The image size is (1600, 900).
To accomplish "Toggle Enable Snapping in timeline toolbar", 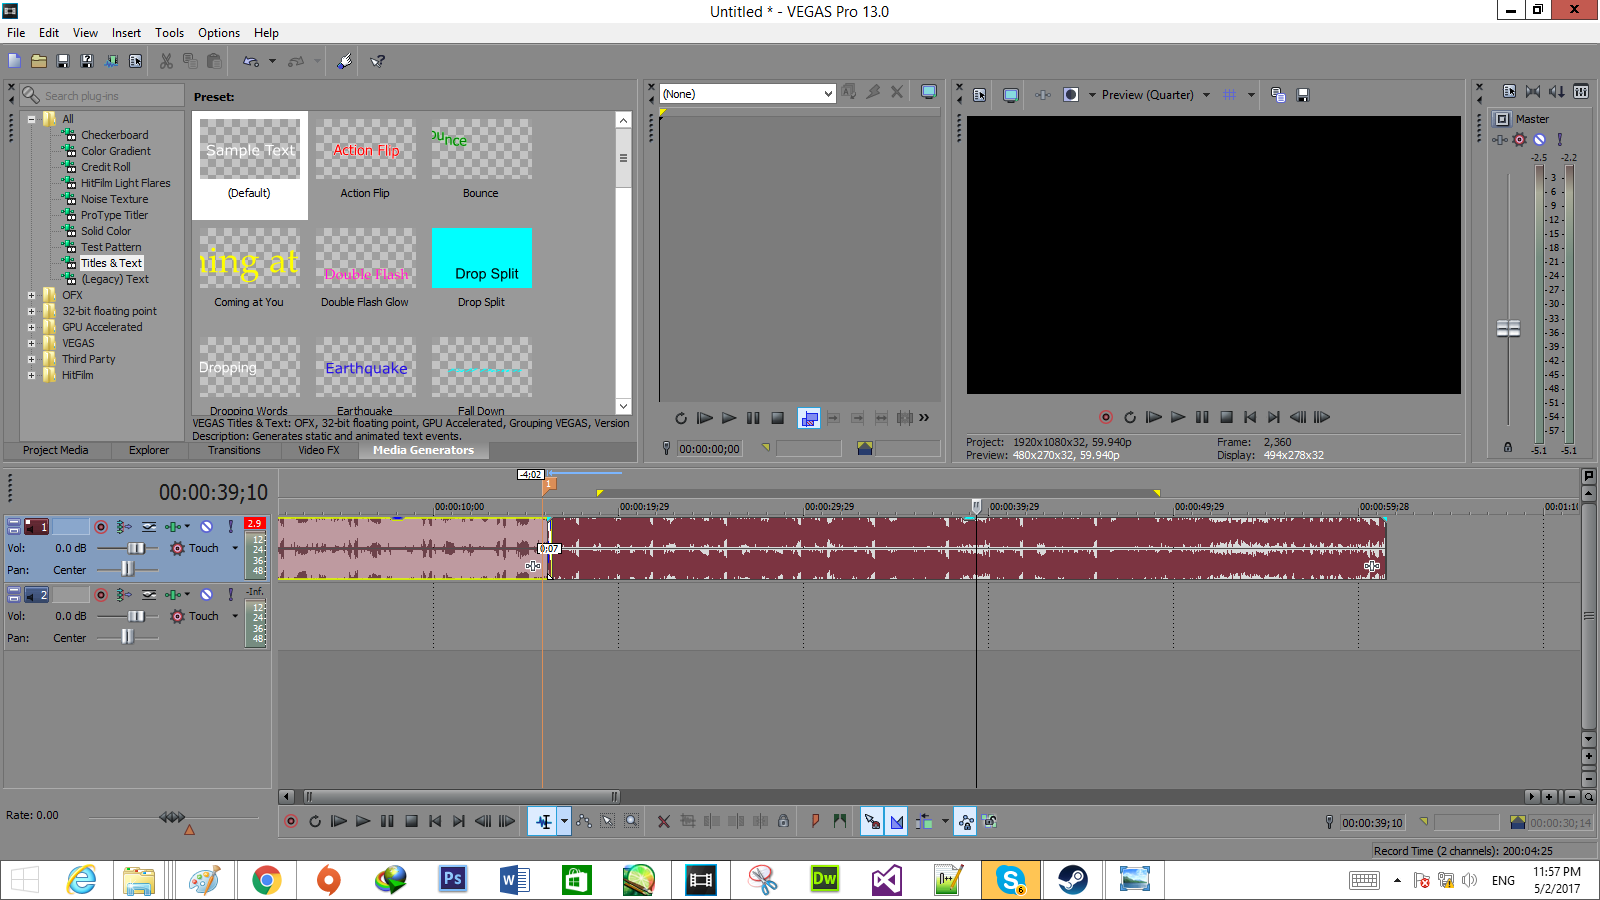I will pyautogui.click(x=872, y=821).
